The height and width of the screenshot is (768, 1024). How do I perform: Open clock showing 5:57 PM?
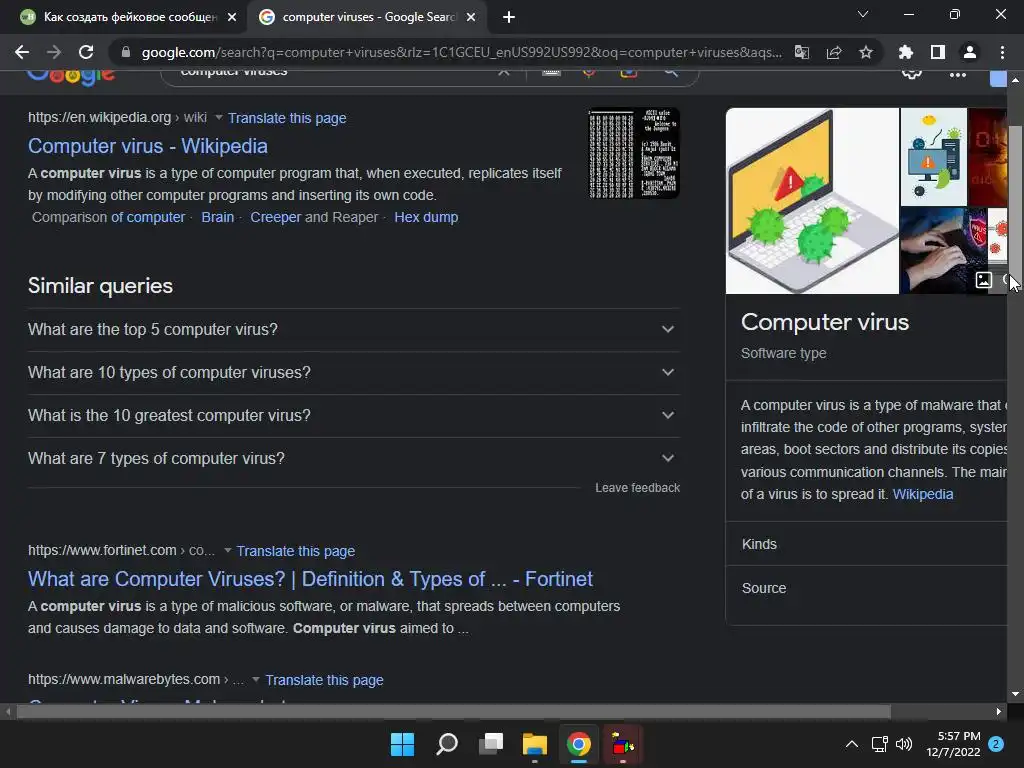point(953,744)
